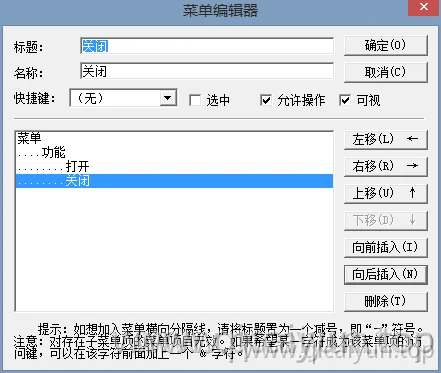Insert before with 向前插入(I)
441x373 pixels.
(385, 247)
